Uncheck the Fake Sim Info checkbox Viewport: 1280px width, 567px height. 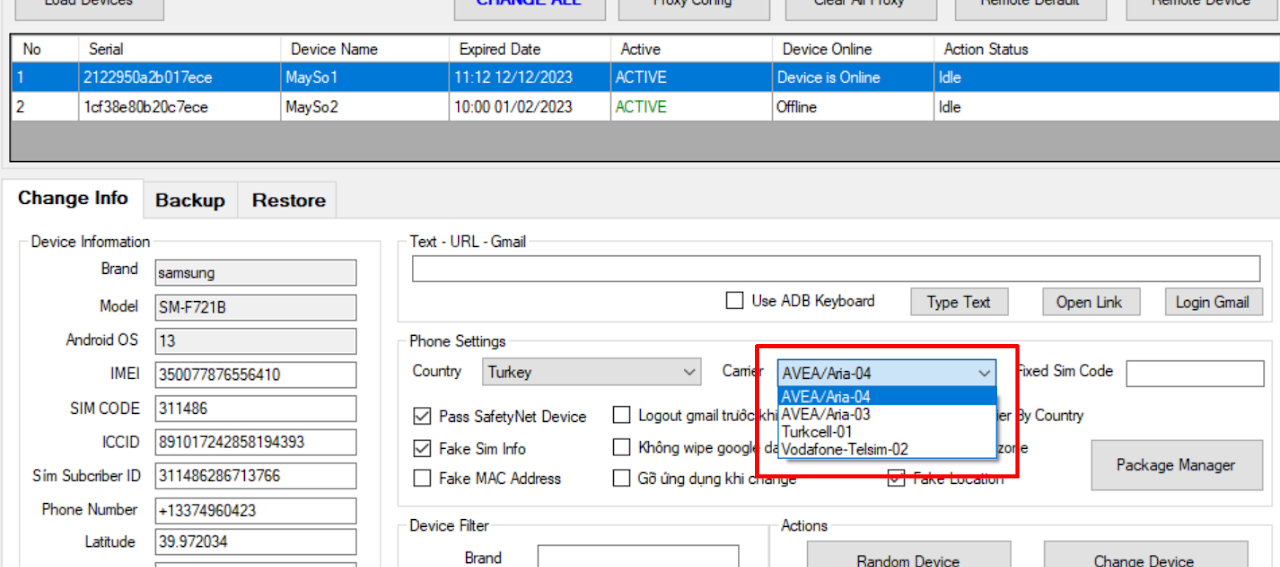coord(423,448)
